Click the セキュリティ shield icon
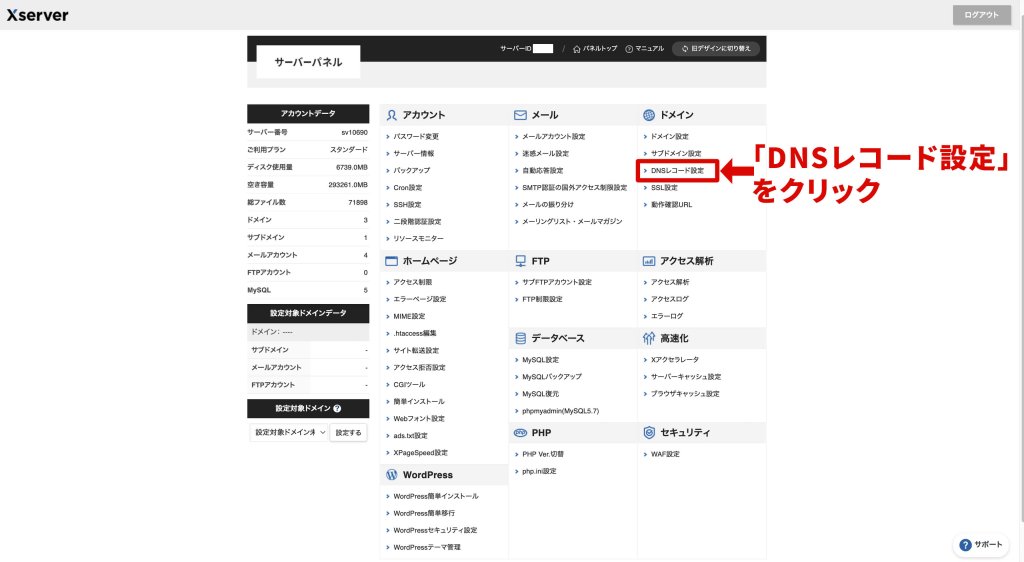Viewport: 1024px width, 562px height. [649, 432]
